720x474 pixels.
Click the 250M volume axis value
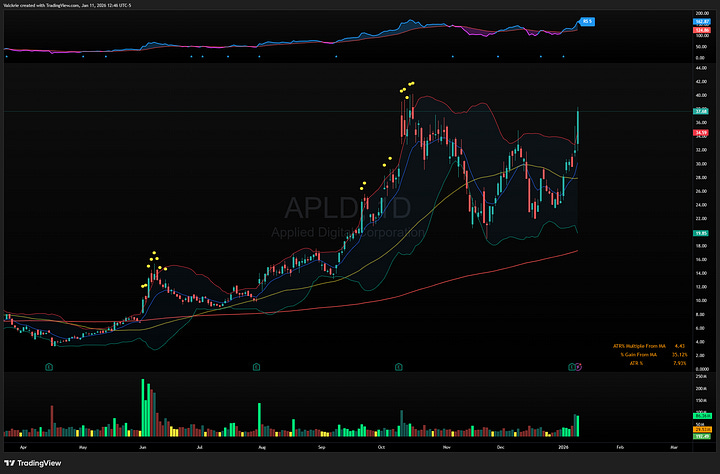pyautogui.click(x=701, y=377)
